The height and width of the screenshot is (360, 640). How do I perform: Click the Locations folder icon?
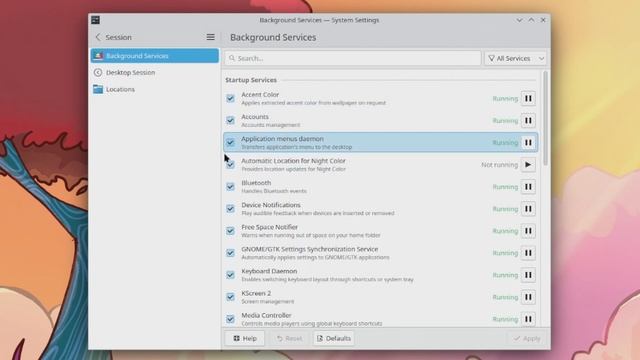point(98,89)
